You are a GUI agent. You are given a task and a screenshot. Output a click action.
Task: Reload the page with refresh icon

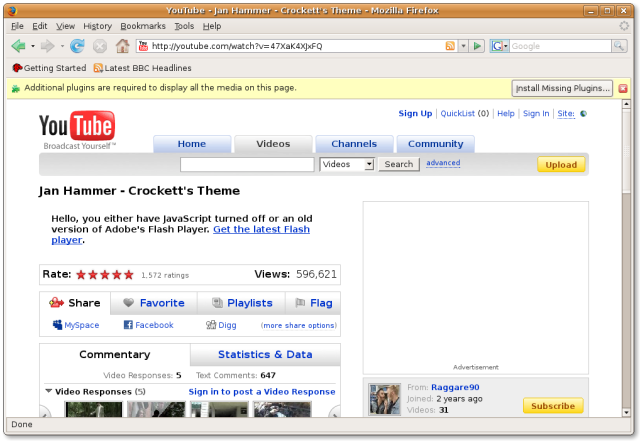[x=77, y=46]
